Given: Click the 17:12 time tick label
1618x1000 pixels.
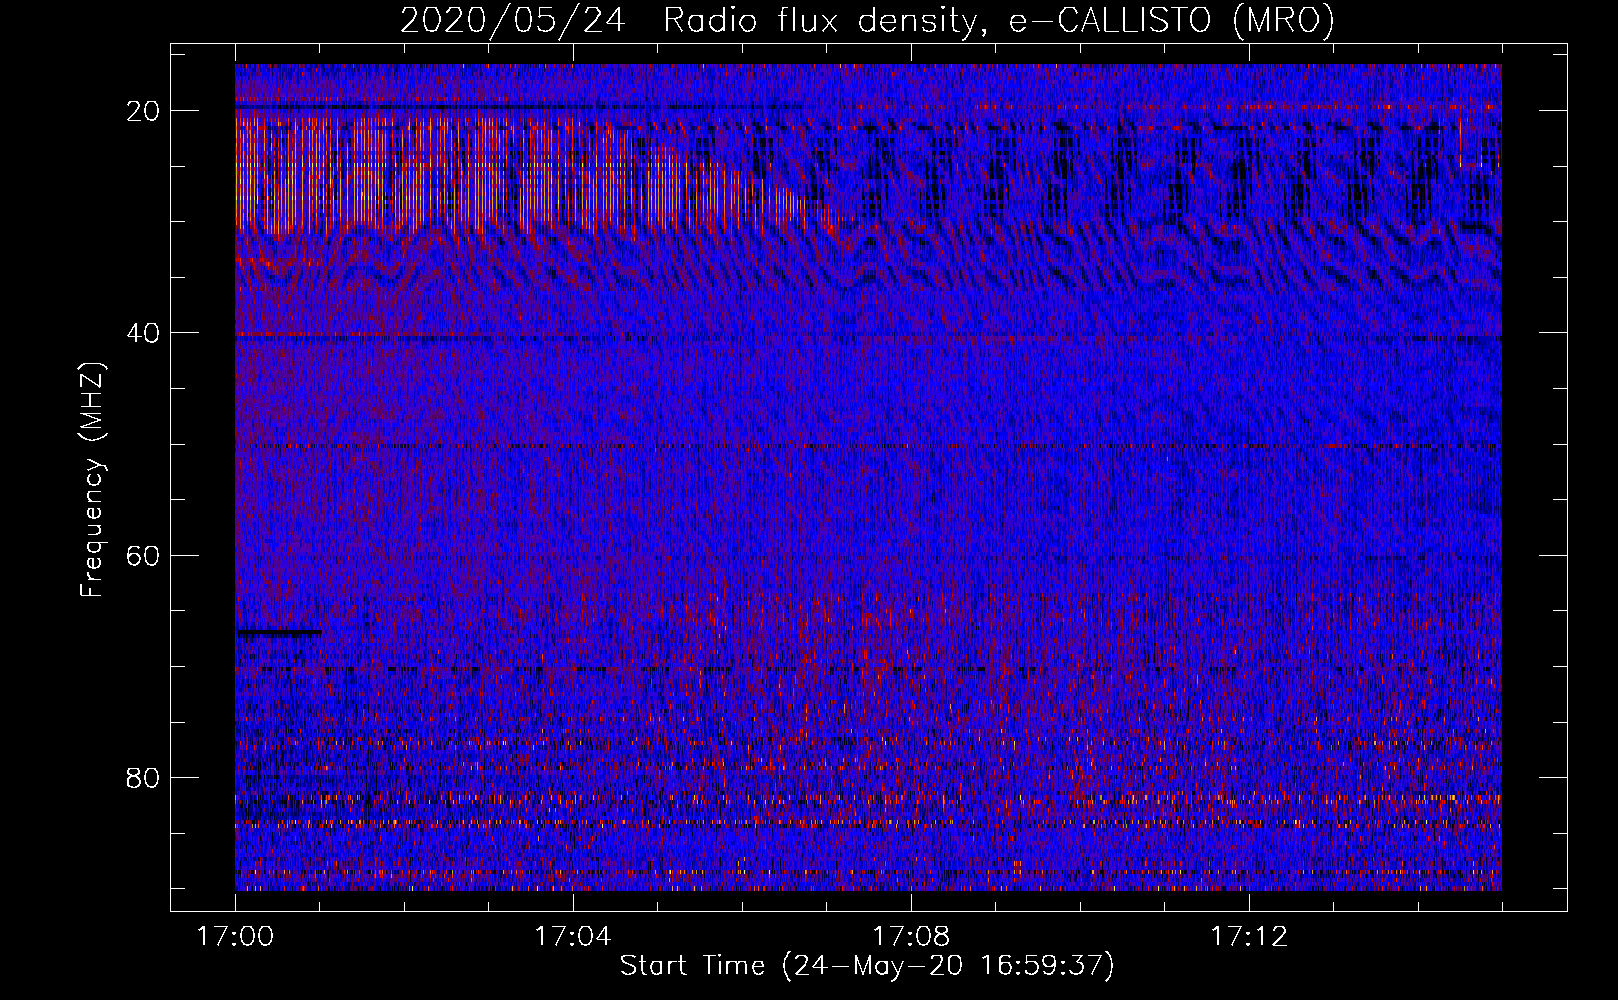Looking at the screenshot, I should click(x=1249, y=937).
